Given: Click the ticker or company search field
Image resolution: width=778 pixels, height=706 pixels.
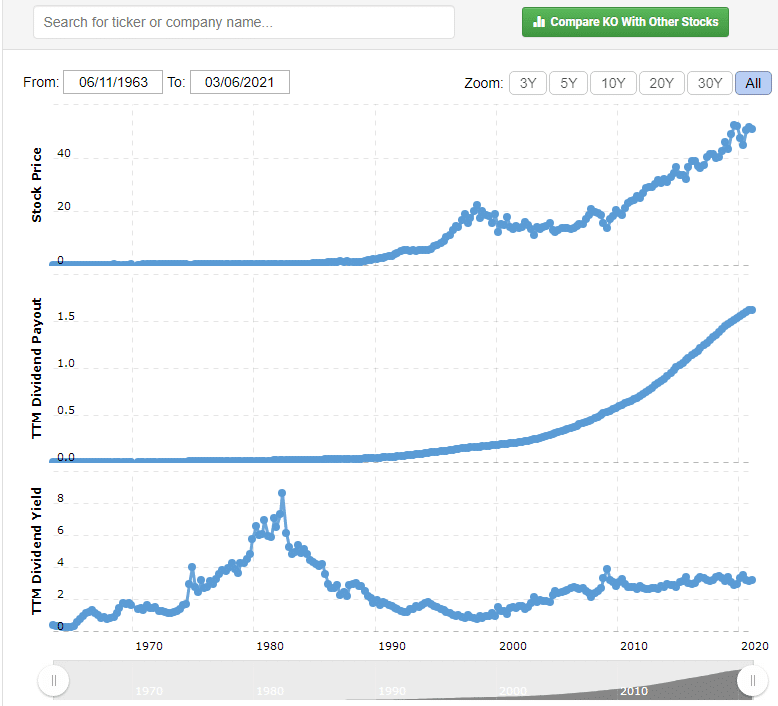Looking at the screenshot, I should [243, 22].
